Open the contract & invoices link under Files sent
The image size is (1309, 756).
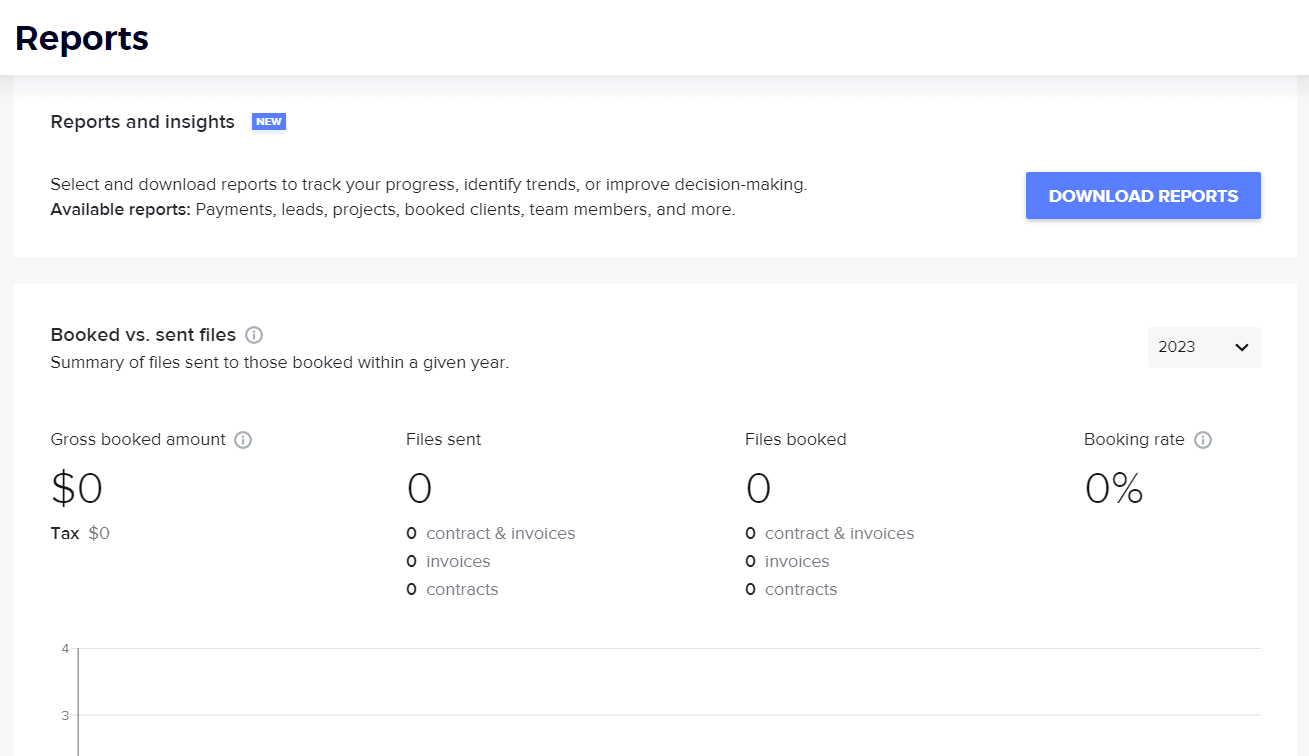pos(500,533)
